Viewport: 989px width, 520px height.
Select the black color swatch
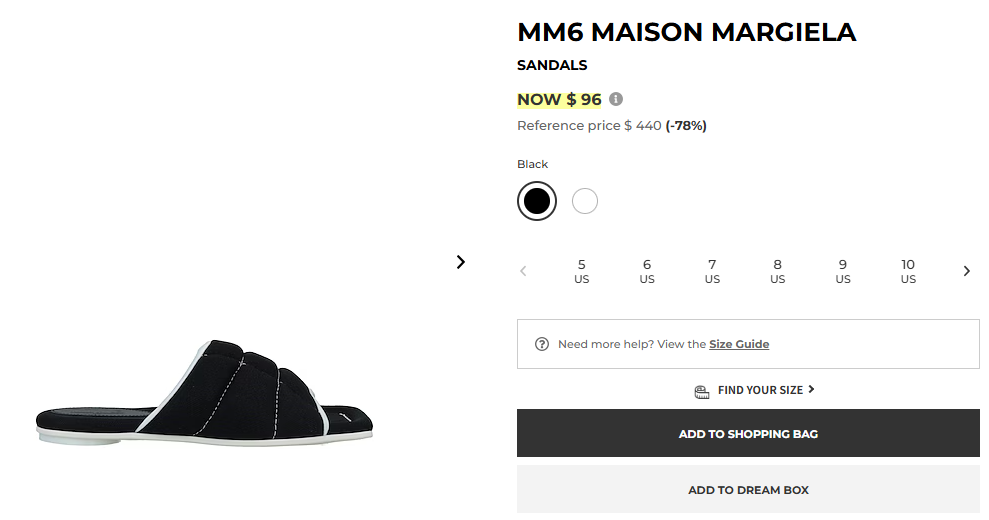coord(537,201)
